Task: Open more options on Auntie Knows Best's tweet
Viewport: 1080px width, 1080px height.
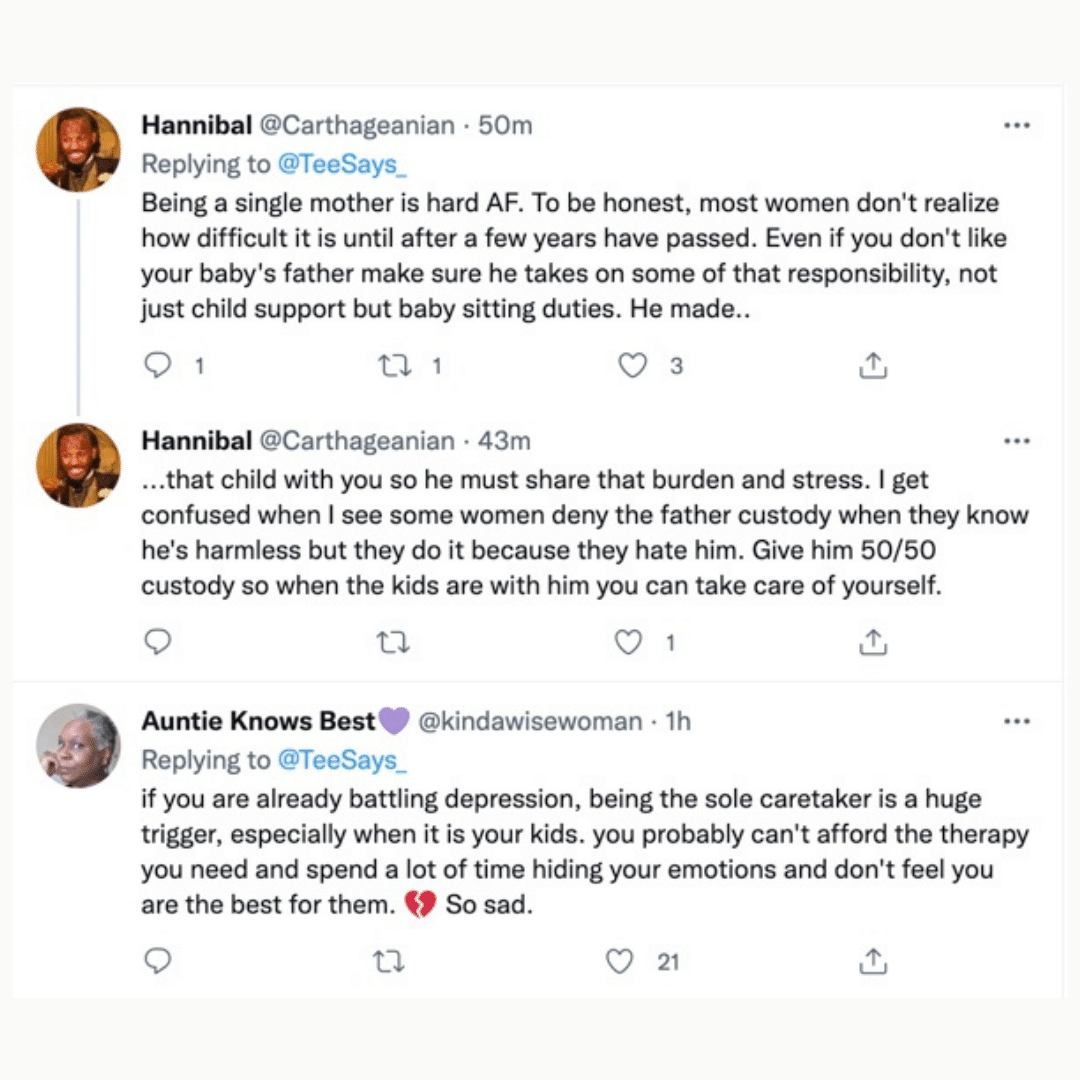Action: tap(1016, 721)
